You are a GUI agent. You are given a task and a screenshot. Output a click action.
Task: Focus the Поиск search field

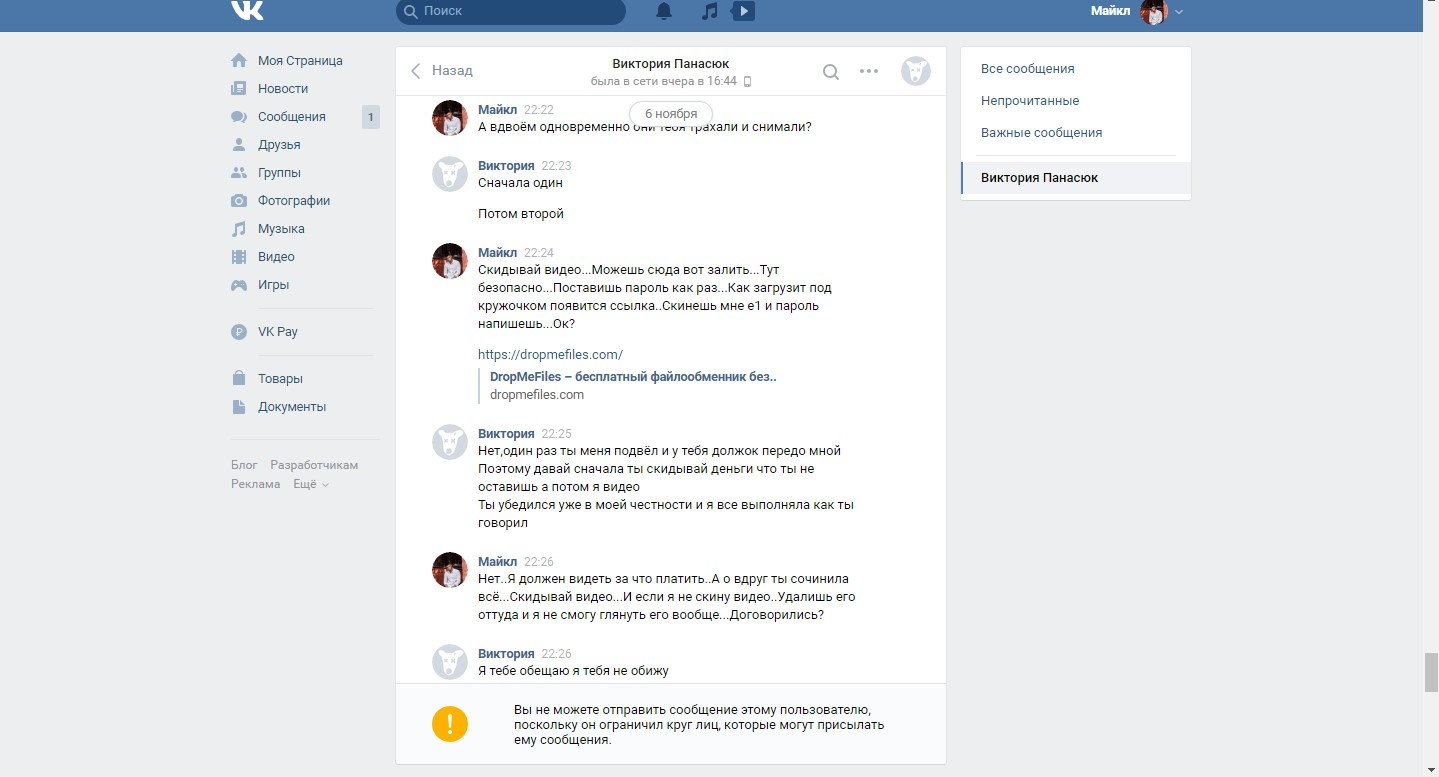(520, 11)
